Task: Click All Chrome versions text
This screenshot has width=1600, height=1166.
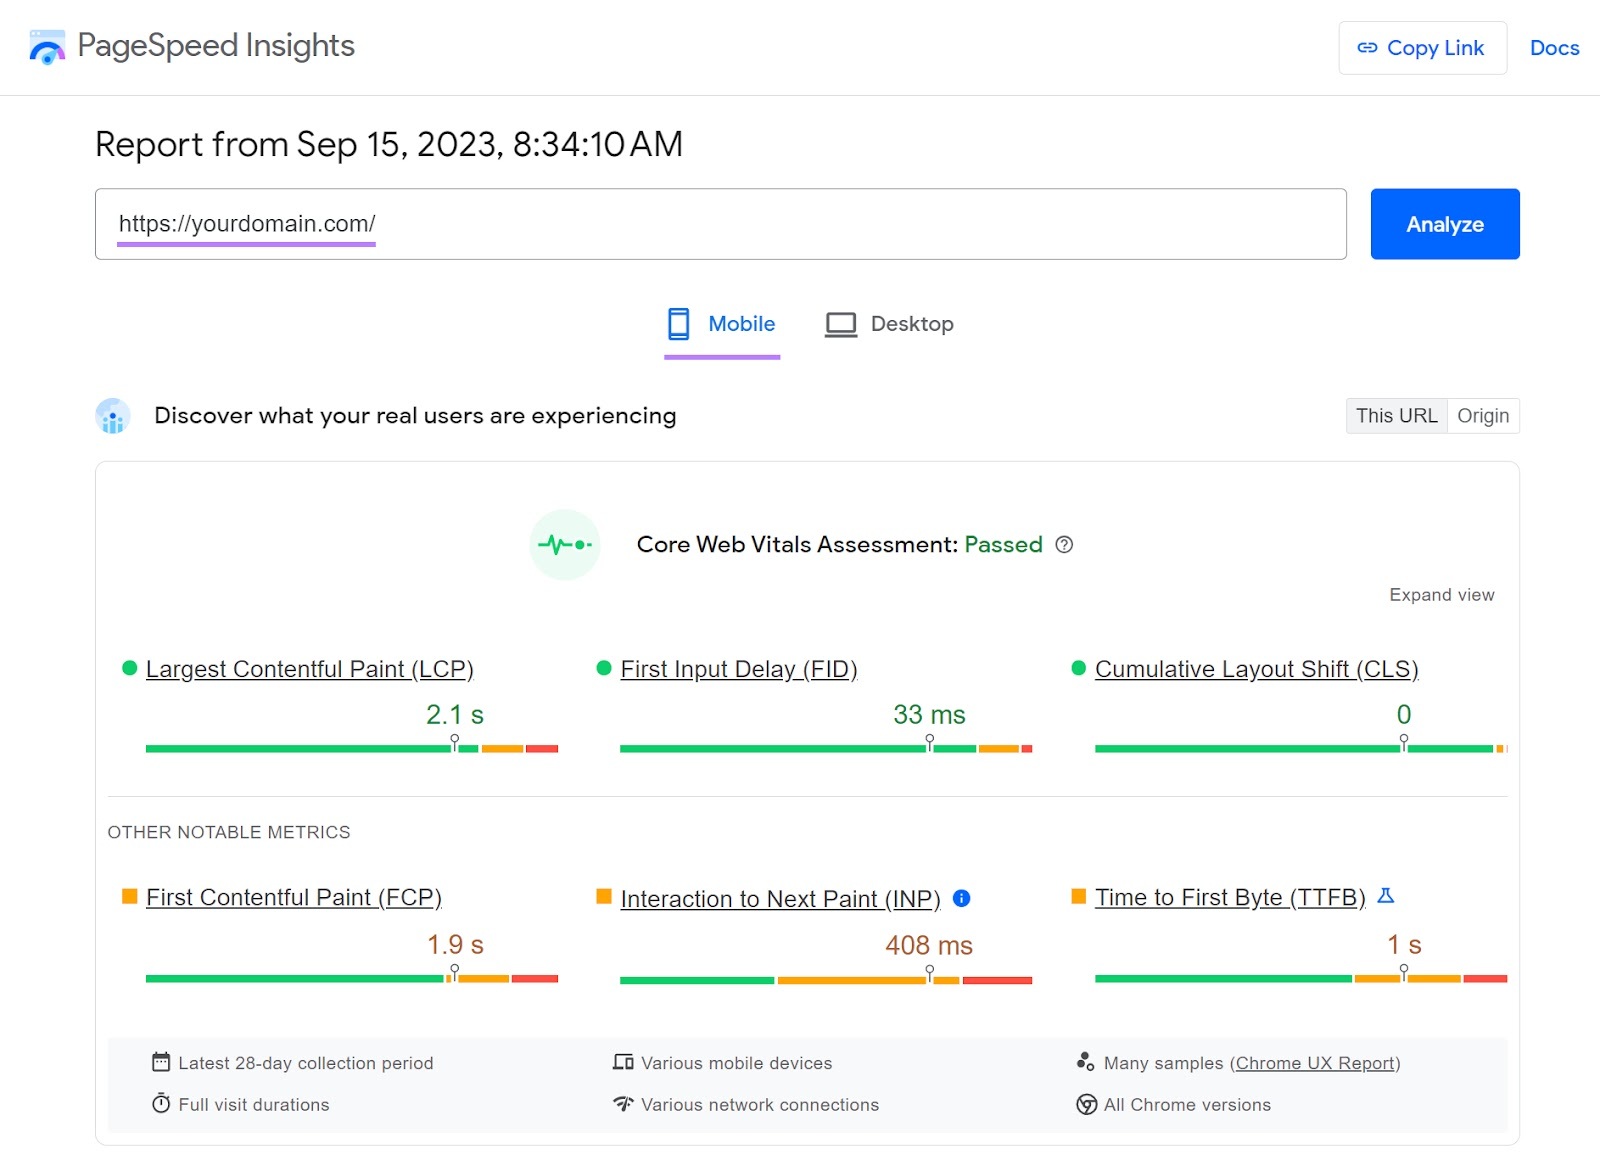Action: [1187, 1105]
